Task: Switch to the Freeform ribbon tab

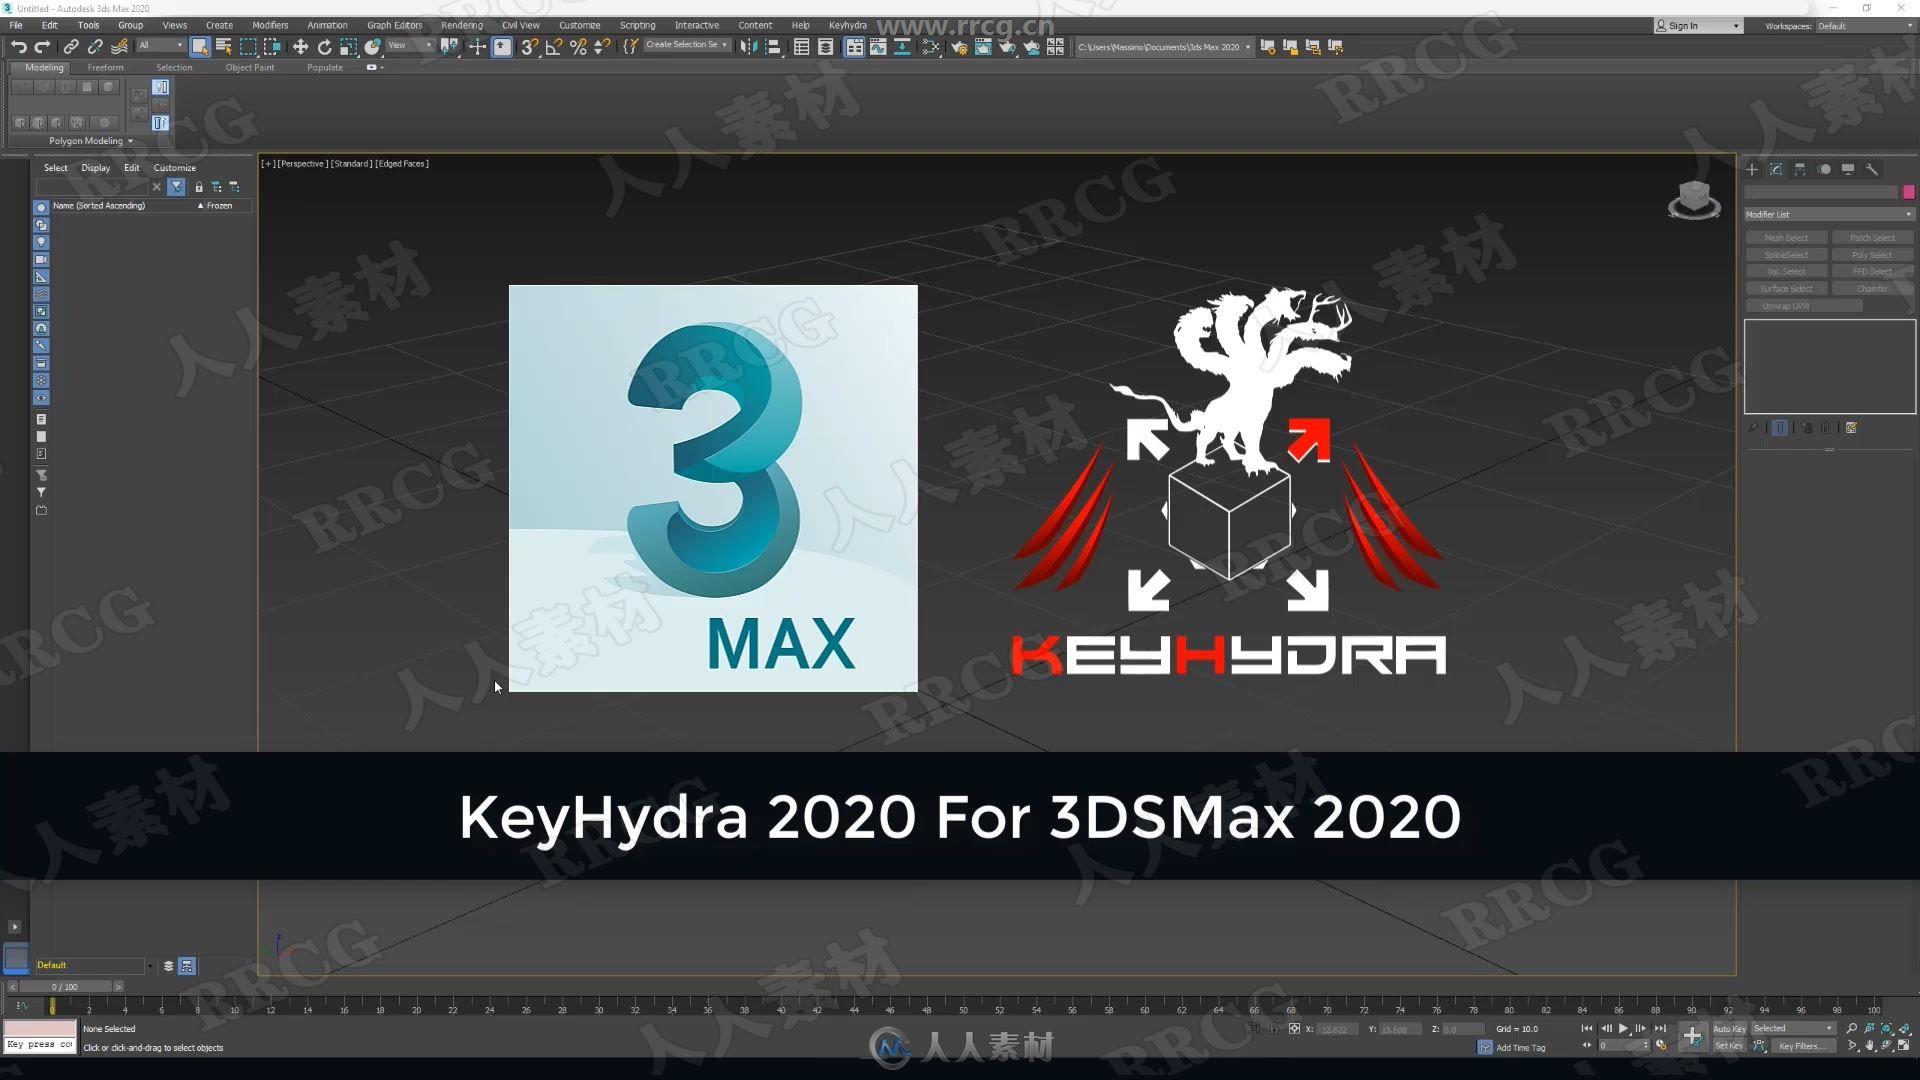Action: 105,68
